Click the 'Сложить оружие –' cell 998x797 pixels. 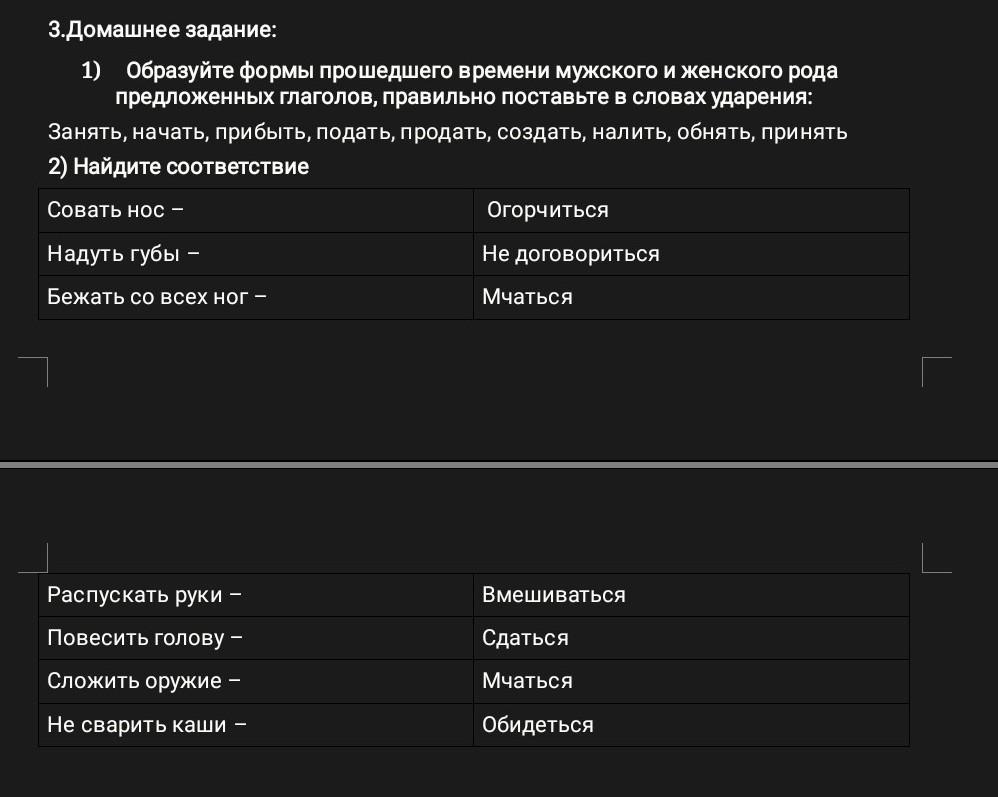pyautogui.click(x=256, y=681)
